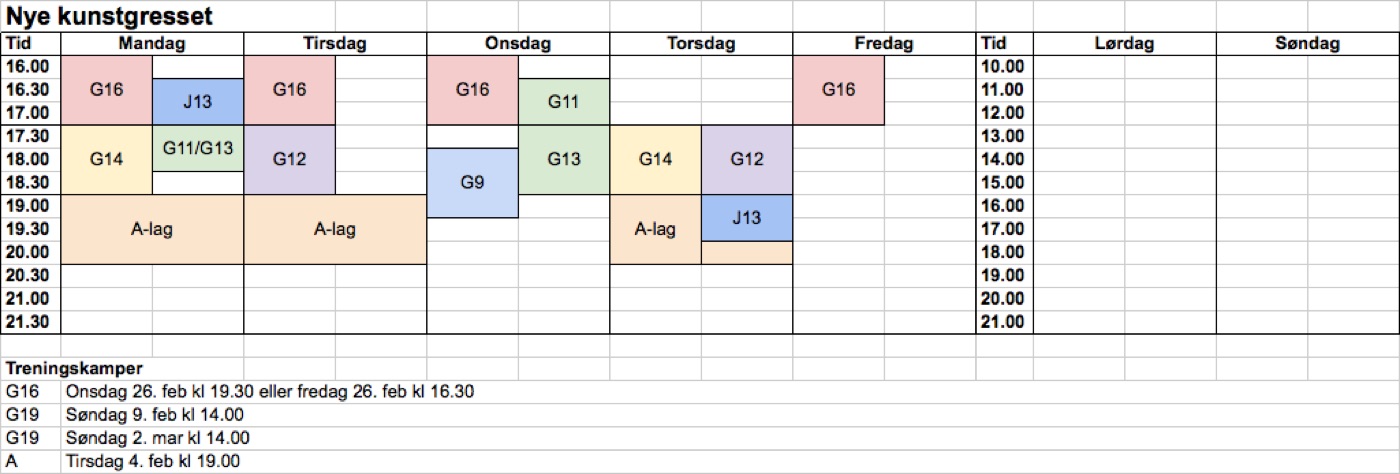Image resolution: width=1400 pixels, height=474 pixels.
Task: Click the green G13 block on Wednesday
Action: click(563, 159)
